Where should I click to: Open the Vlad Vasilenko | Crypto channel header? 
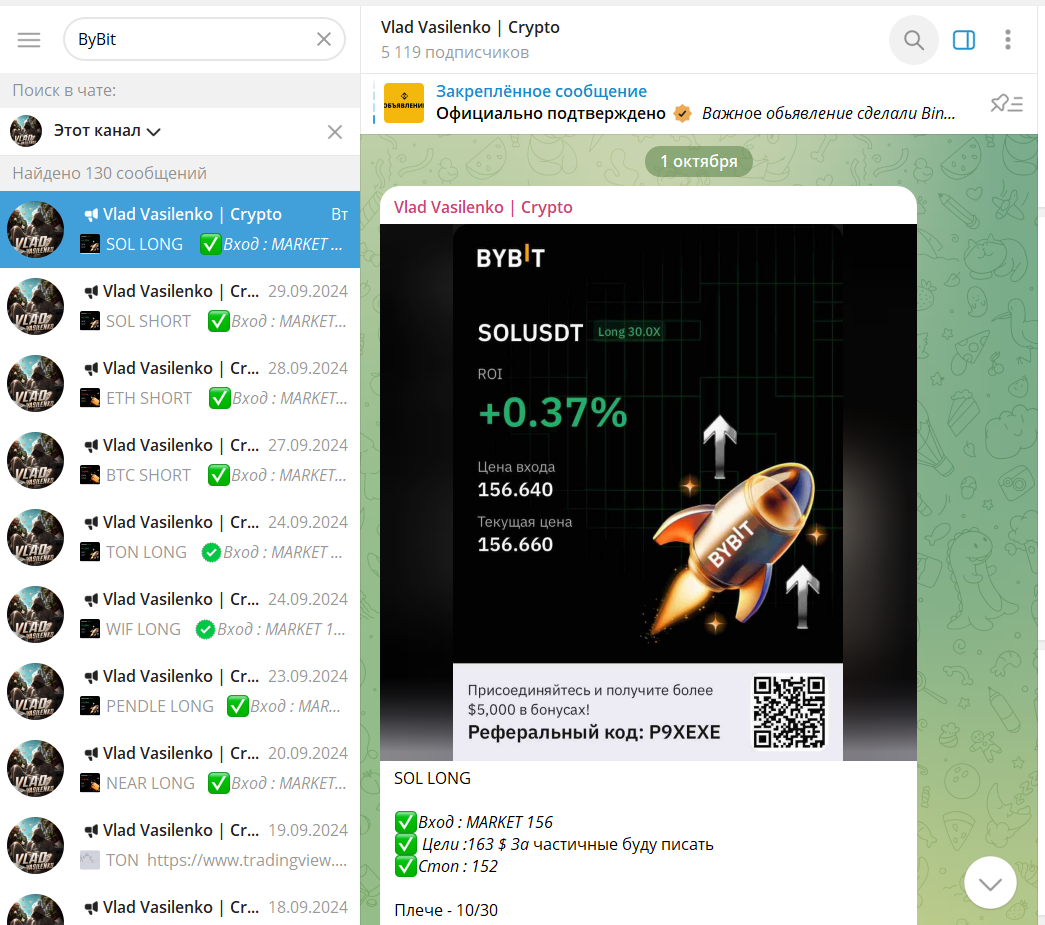[470, 39]
